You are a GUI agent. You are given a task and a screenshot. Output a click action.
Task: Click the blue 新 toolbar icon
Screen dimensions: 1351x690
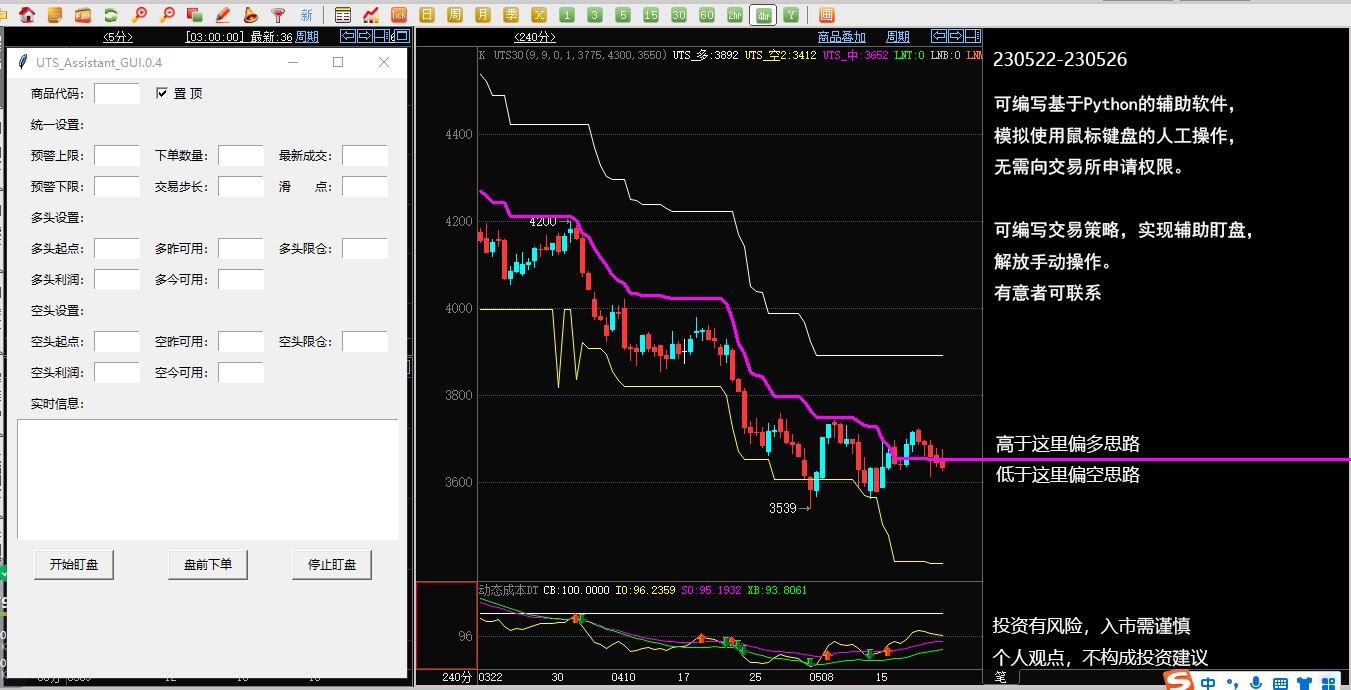(x=306, y=14)
